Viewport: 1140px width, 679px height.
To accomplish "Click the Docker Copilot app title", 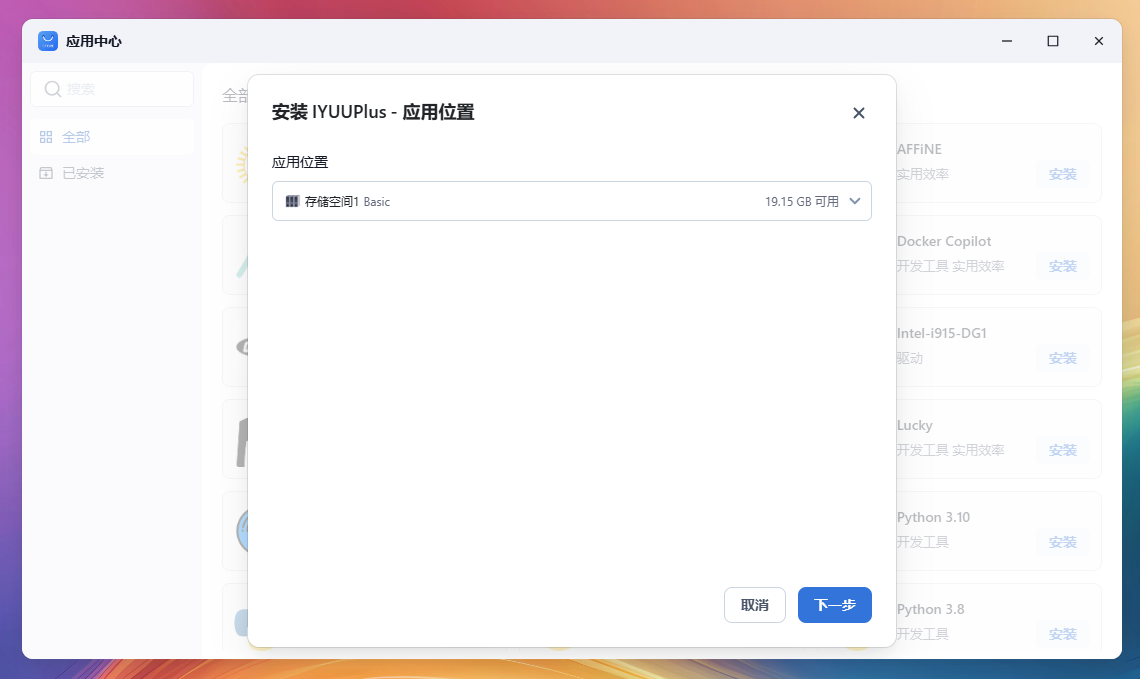I will point(944,241).
